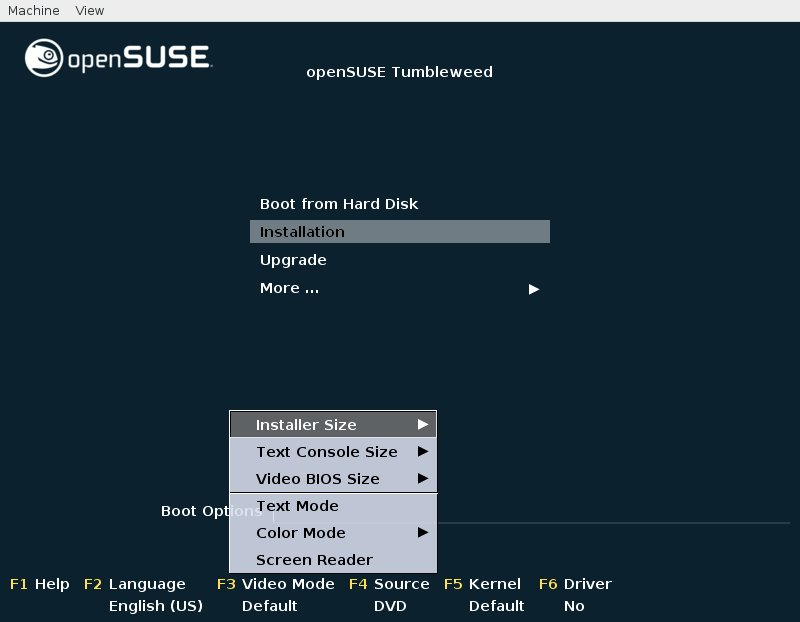Screen dimensions: 800x622
Task: Open the F5 Kernel options
Action: tap(482, 584)
